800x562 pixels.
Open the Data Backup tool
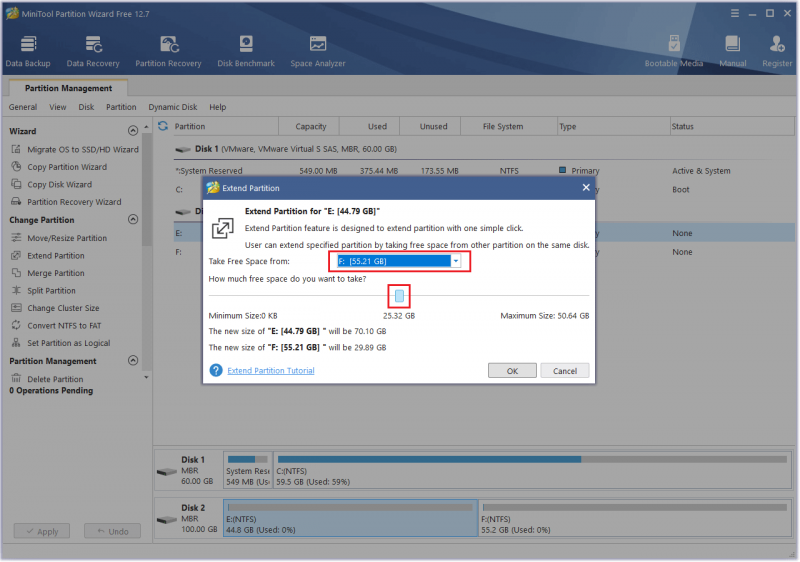(x=28, y=51)
